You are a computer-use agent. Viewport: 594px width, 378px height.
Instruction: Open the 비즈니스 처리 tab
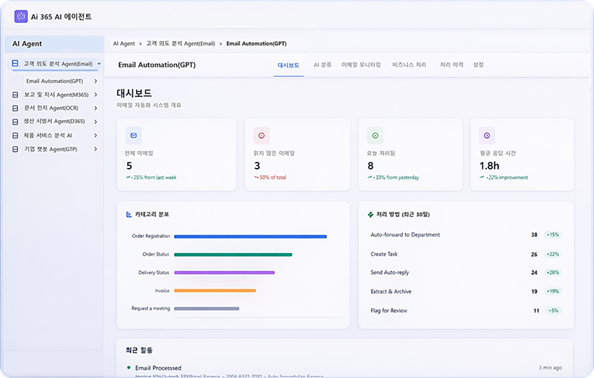pos(409,65)
